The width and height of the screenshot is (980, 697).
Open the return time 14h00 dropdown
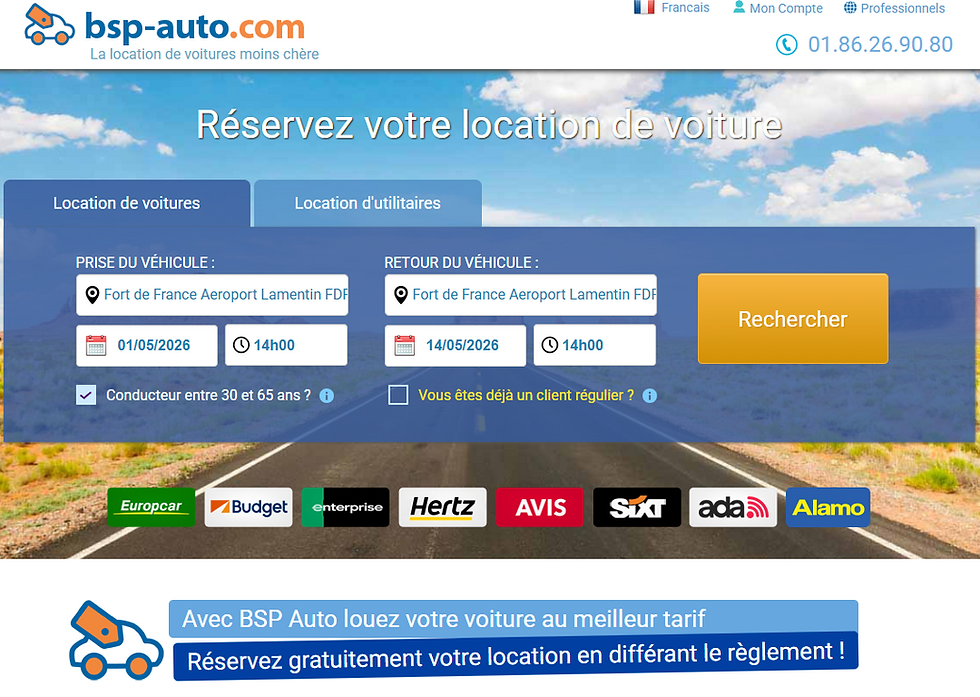[x=595, y=345]
